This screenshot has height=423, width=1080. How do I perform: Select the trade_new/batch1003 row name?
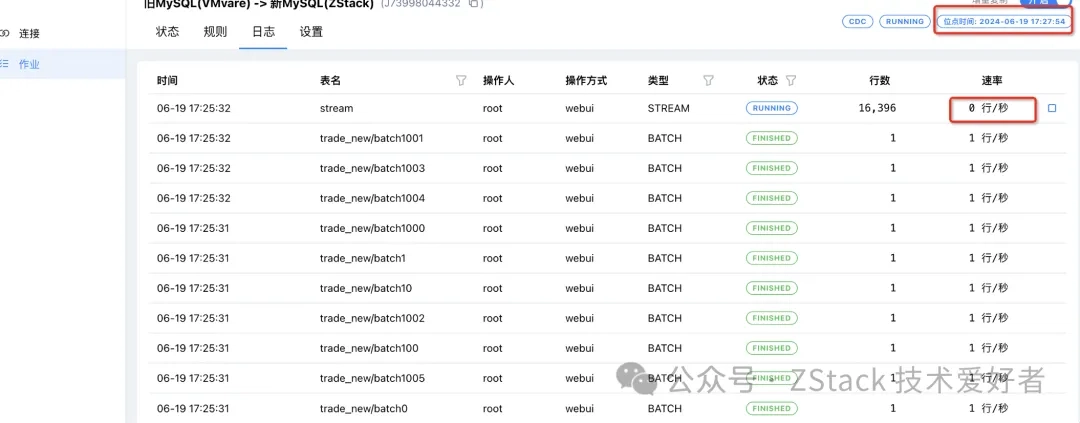pos(373,168)
